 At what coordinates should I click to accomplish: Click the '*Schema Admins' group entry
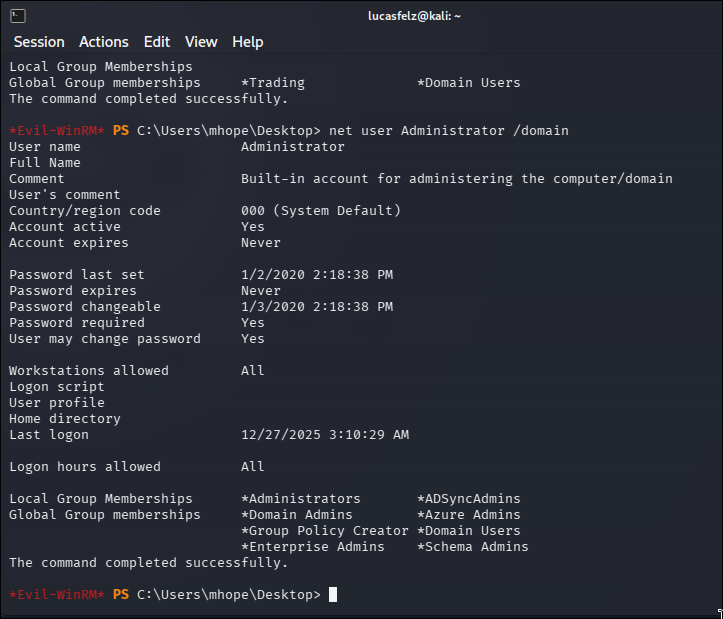pyautogui.click(x=473, y=547)
